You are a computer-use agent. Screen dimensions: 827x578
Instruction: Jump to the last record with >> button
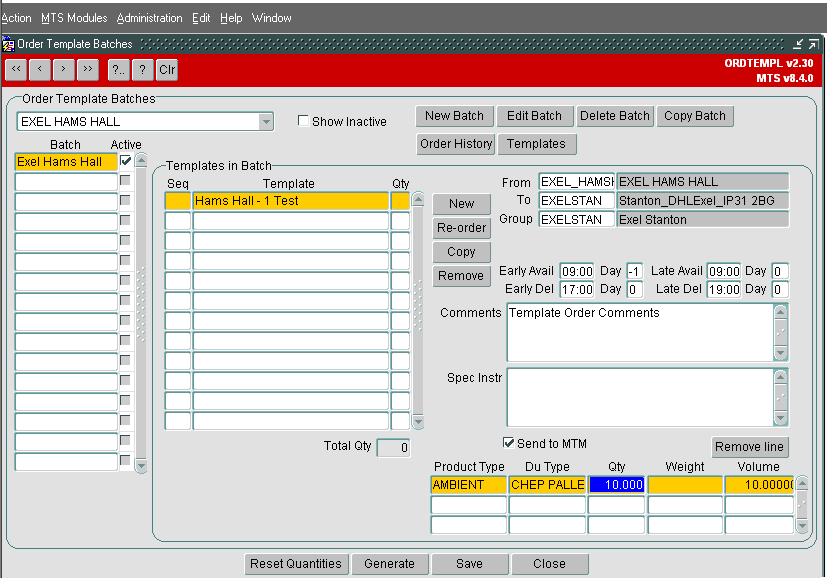click(88, 70)
